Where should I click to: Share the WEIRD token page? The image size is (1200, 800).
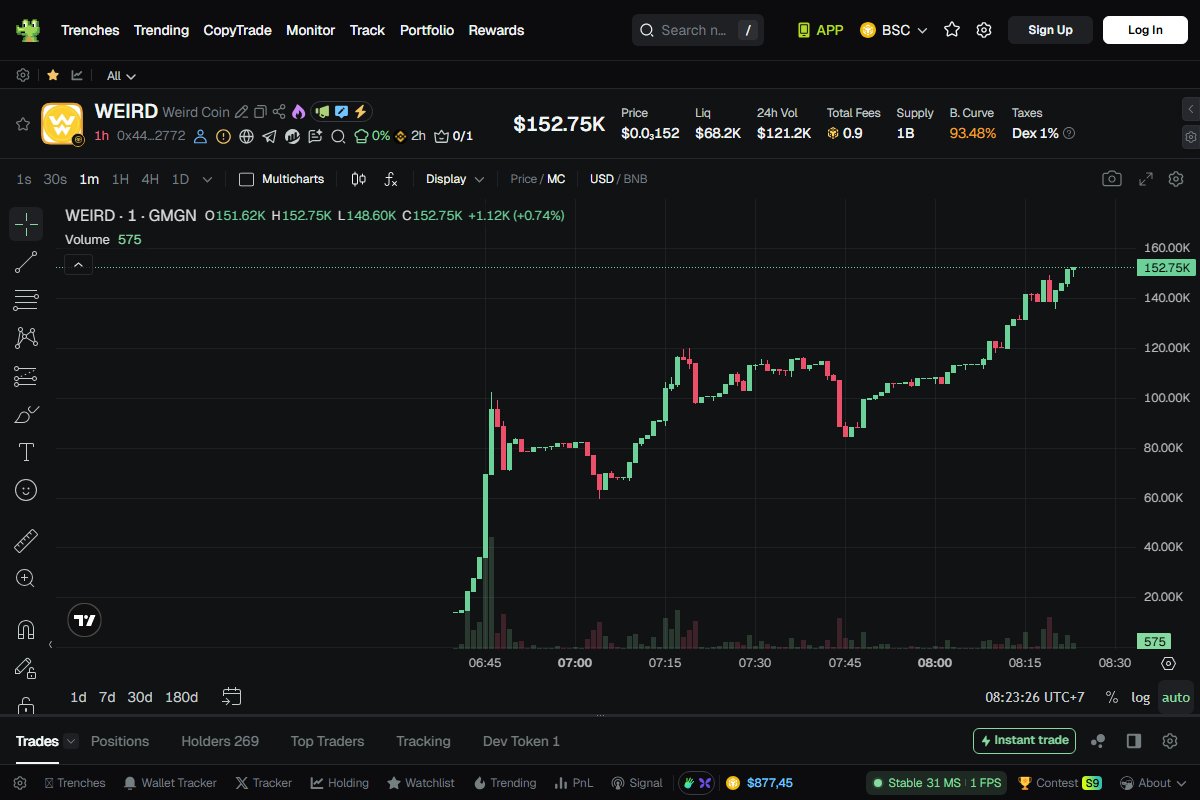click(x=279, y=112)
